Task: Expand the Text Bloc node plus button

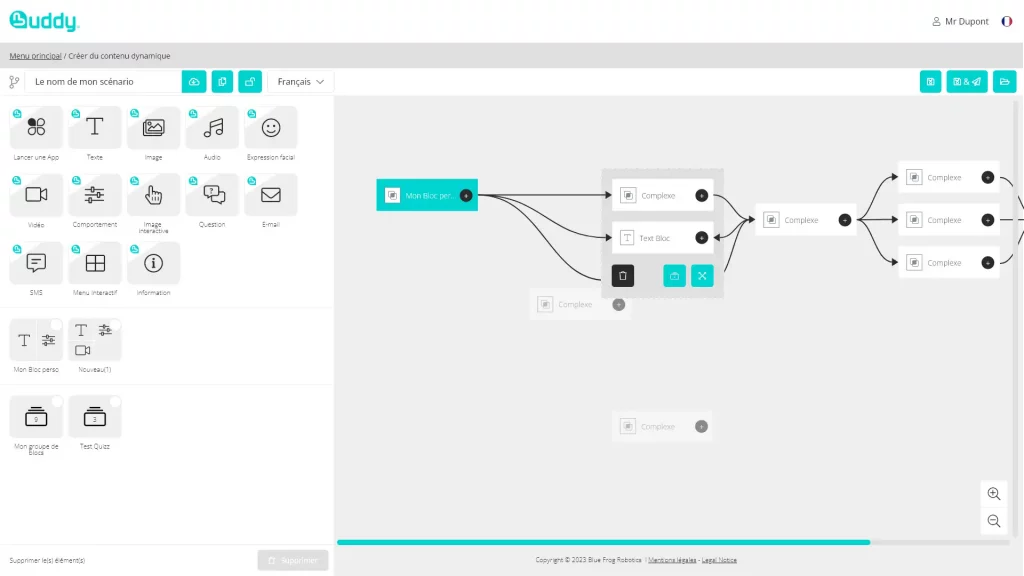Action: pos(701,238)
